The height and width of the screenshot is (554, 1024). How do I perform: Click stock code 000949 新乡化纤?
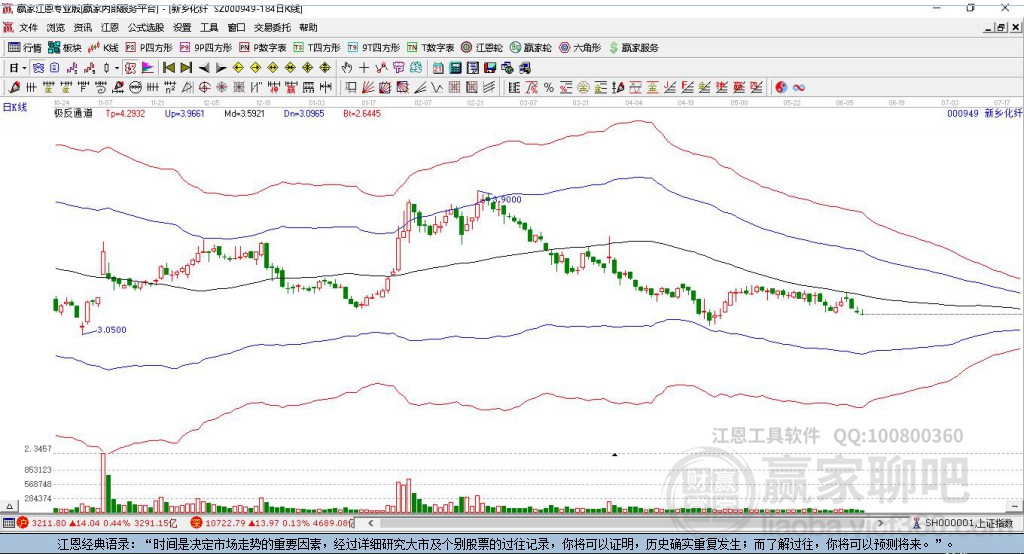(985, 113)
